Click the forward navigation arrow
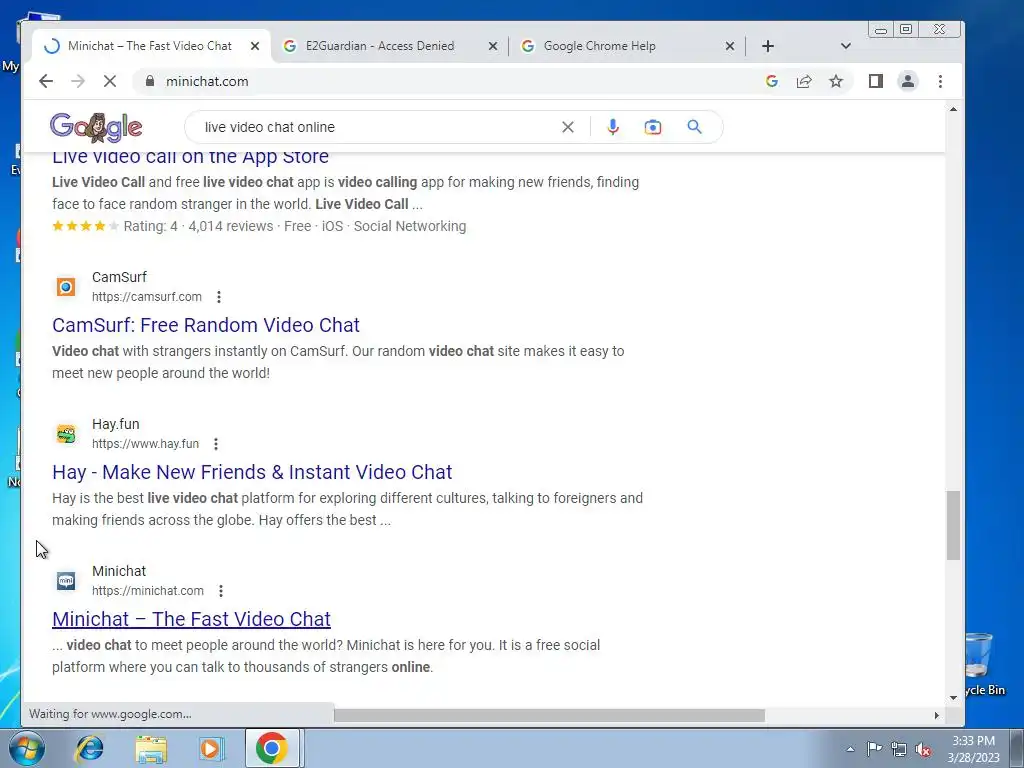The width and height of the screenshot is (1024, 768). [x=78, y=81]
